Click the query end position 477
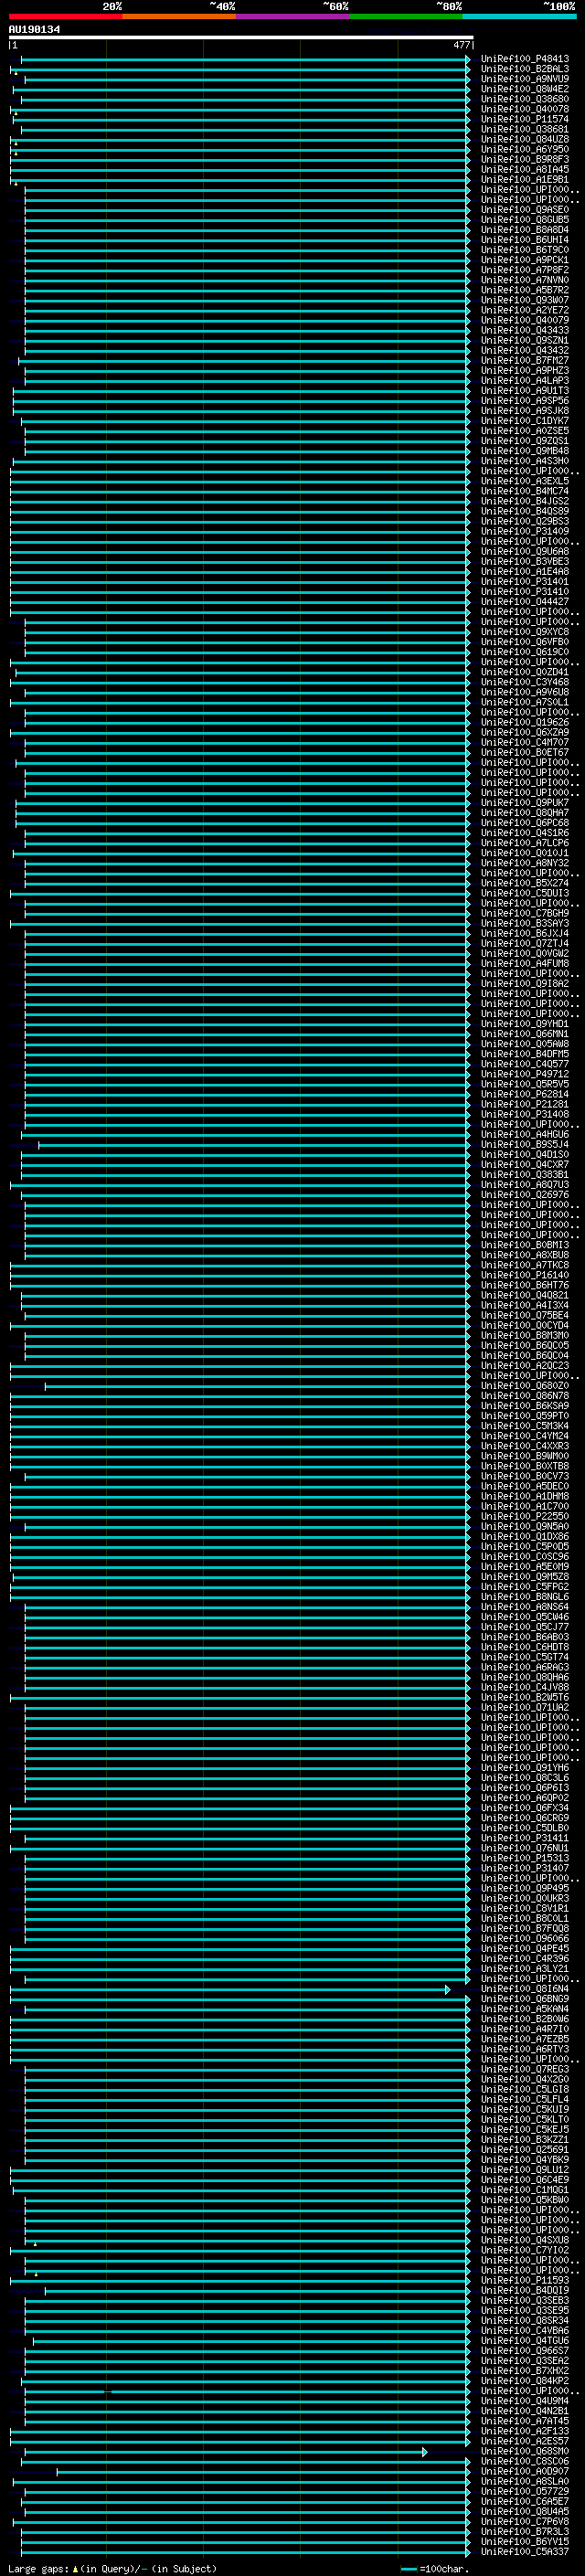585x2576 pixels. coord(461,45)
